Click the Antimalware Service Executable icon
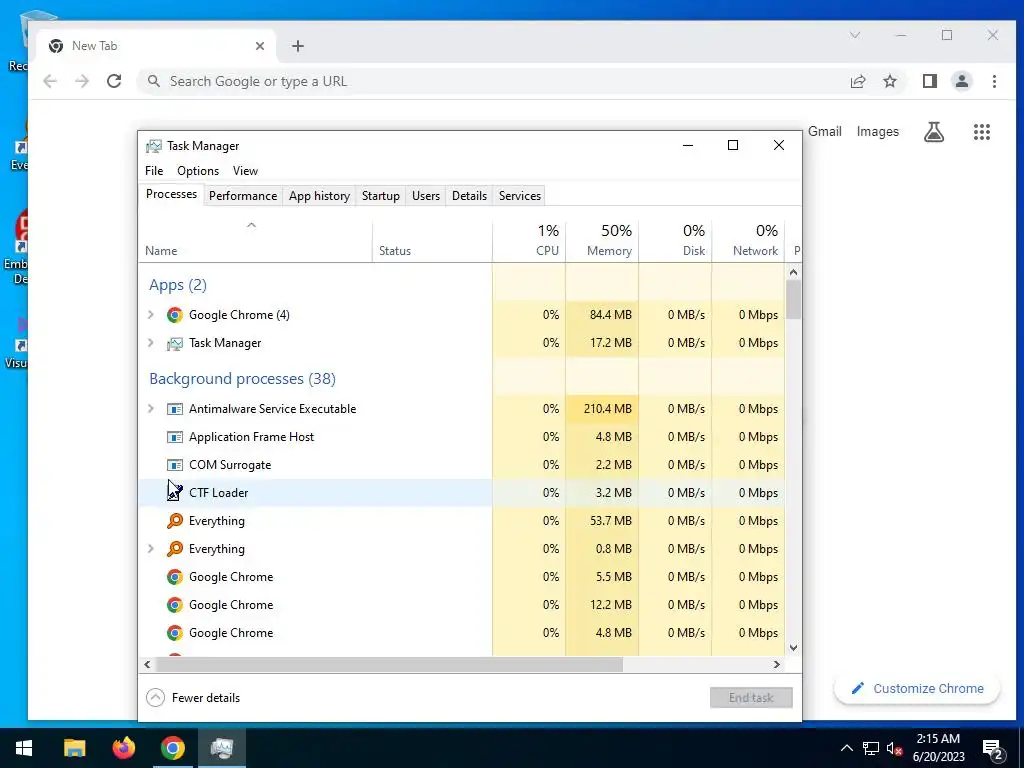This screenshot has height=768, width=1024. point(174,409)
